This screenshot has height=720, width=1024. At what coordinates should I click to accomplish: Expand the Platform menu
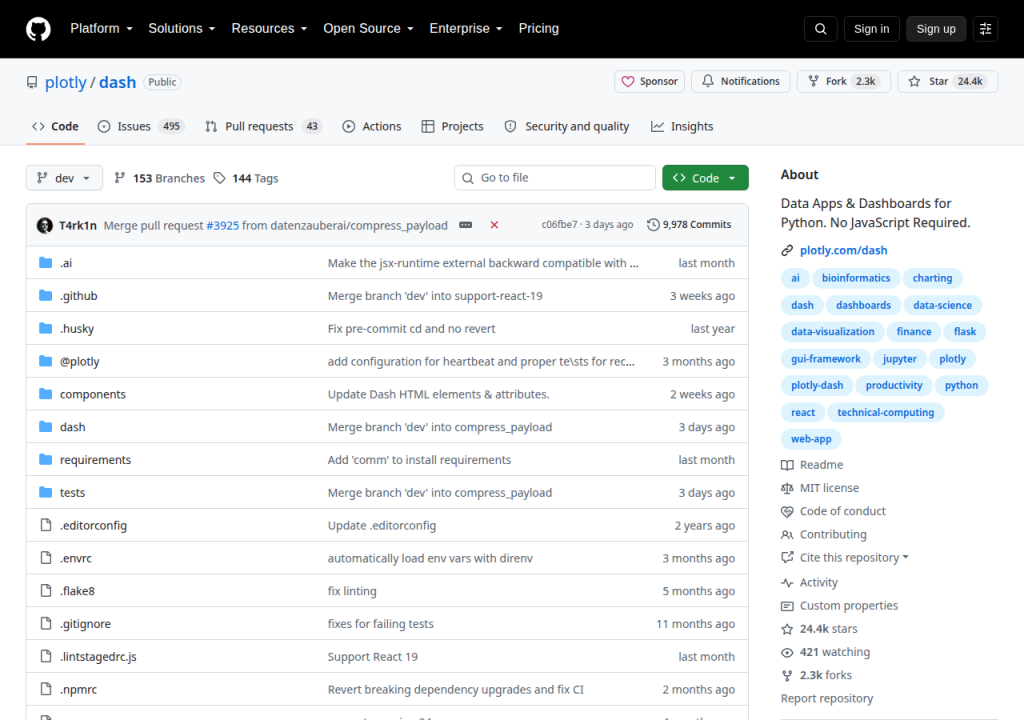click(x=101, y=29)
